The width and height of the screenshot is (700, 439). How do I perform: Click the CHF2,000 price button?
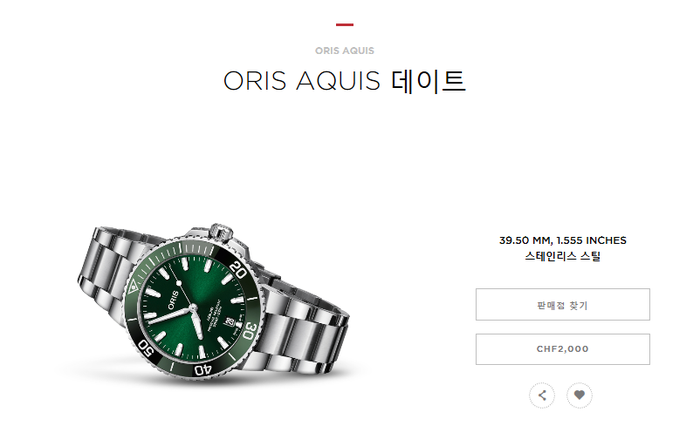[x=562, y=349]
